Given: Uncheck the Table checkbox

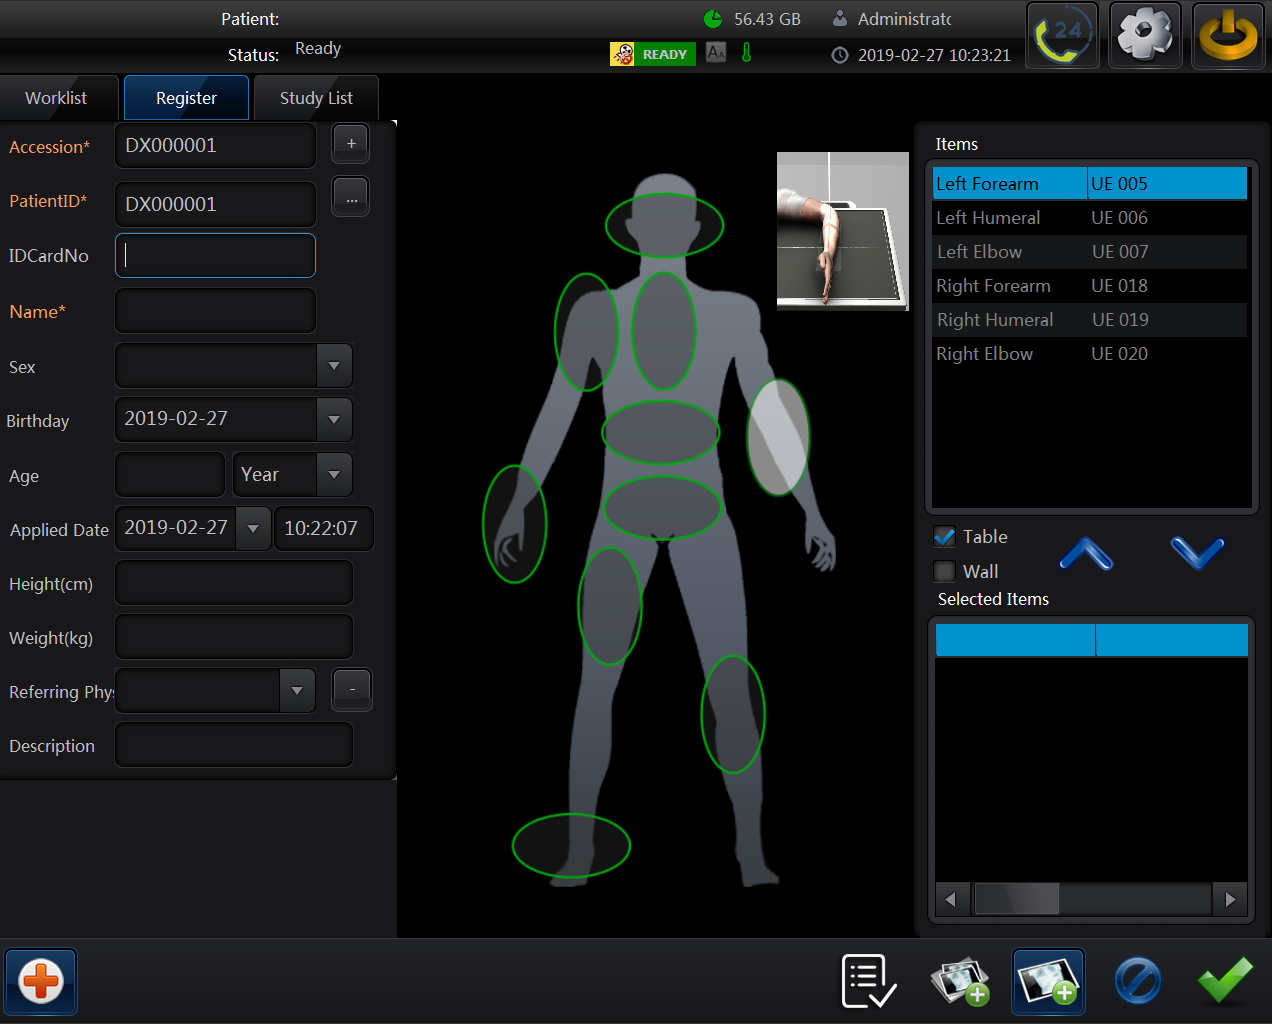Looking at the screenshot, I should click(944, 537).
